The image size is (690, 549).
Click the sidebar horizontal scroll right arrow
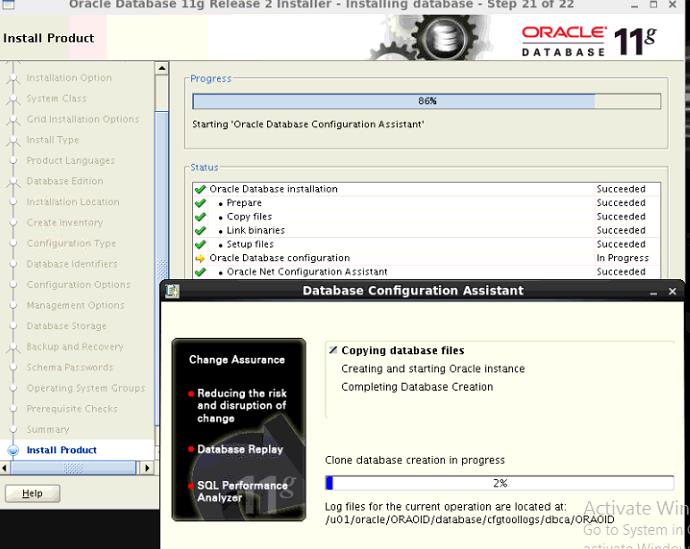(x=147, y=468)
